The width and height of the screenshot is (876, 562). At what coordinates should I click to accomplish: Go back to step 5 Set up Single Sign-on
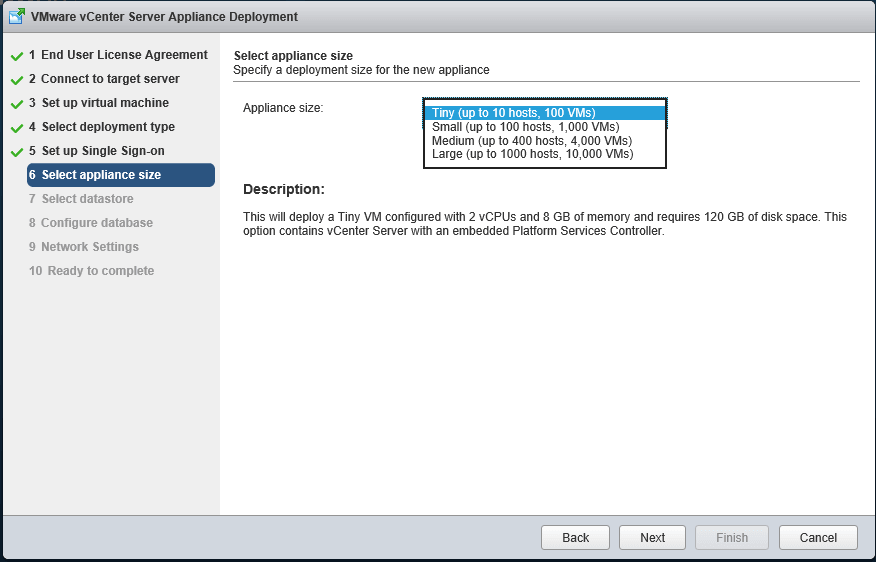(x=97, y=151)
